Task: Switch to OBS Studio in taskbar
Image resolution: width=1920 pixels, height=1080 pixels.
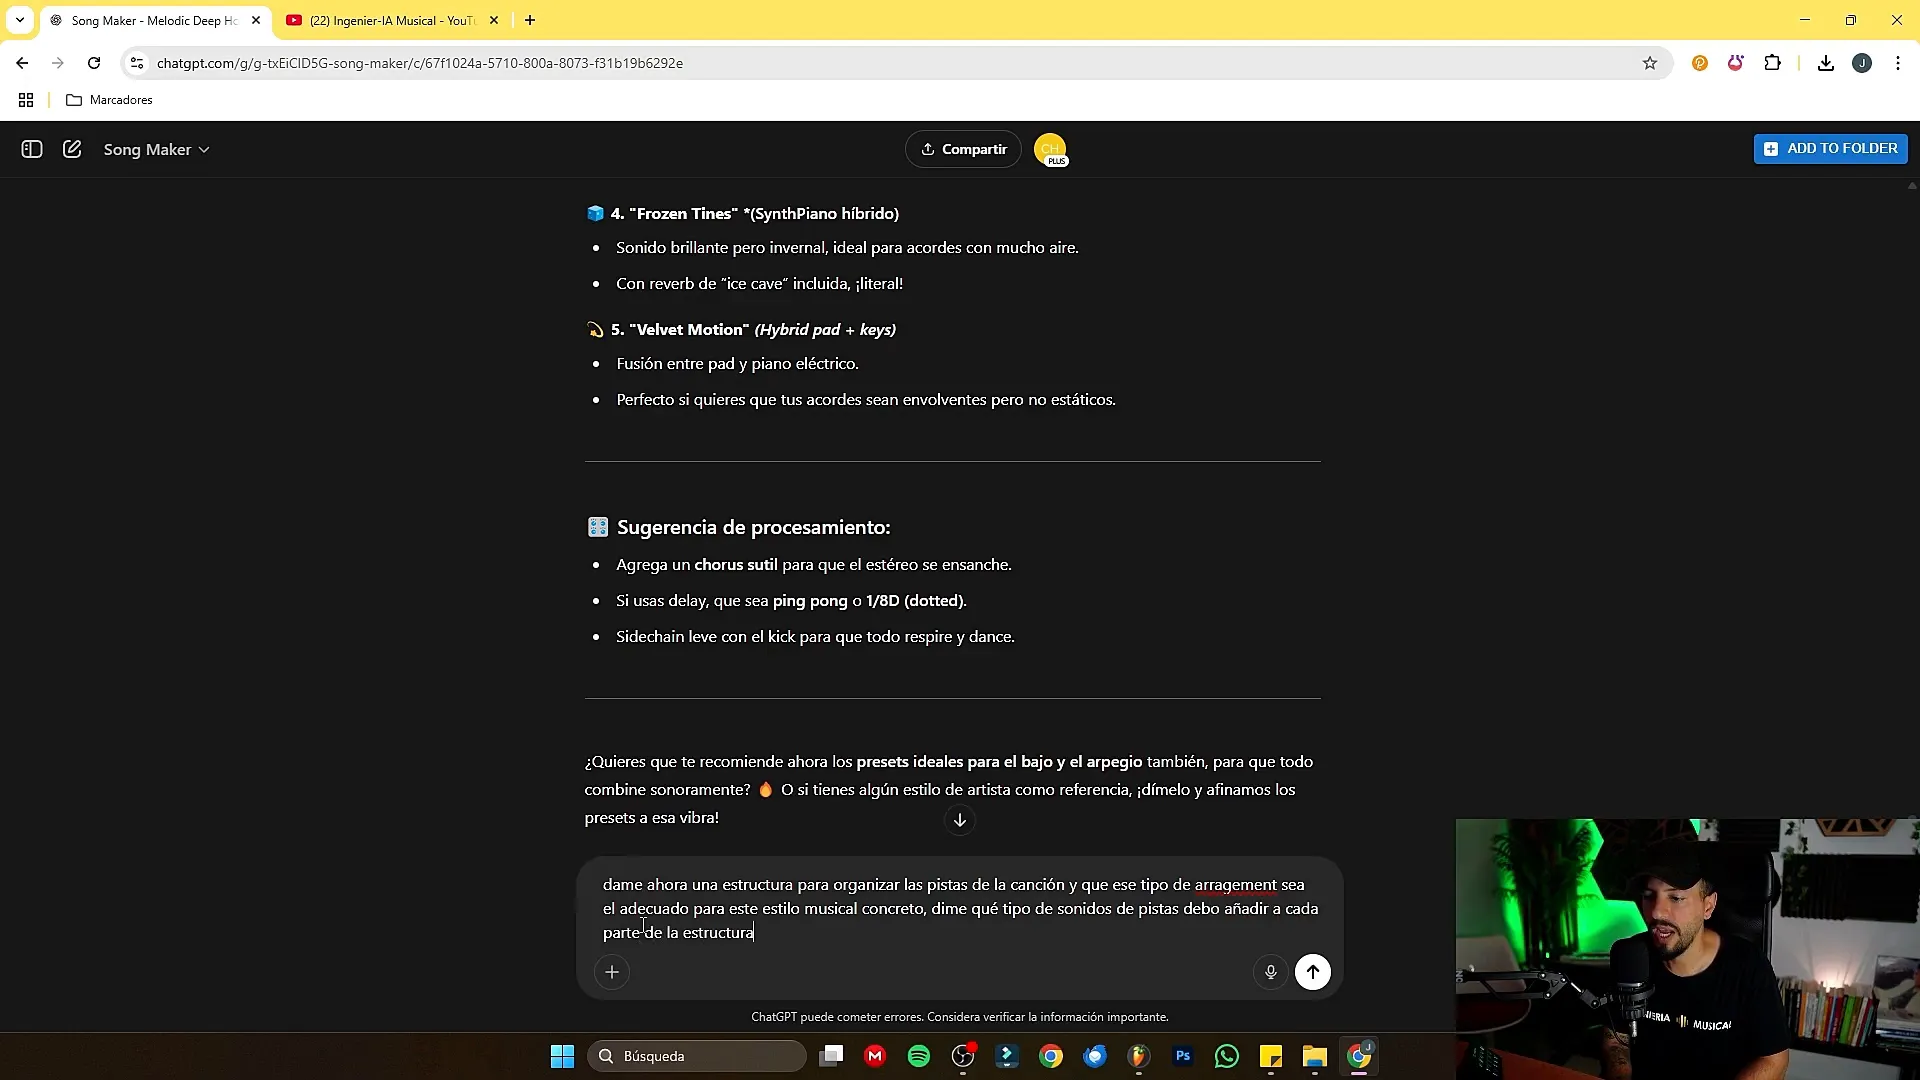Action: point(963,1056)
